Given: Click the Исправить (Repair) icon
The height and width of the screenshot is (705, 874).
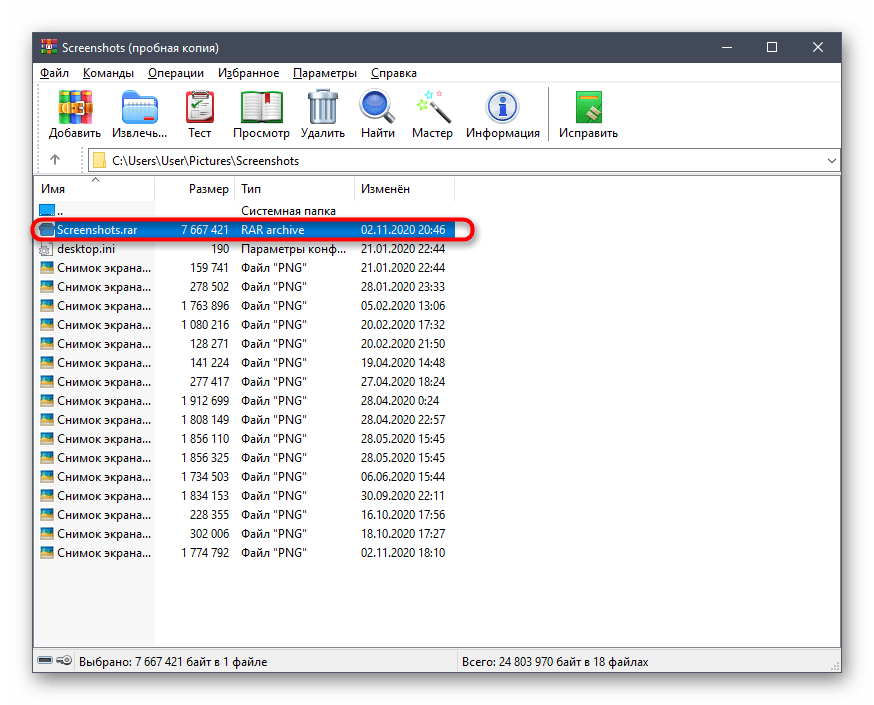Looking at the screenshot, I should (589, 107).
